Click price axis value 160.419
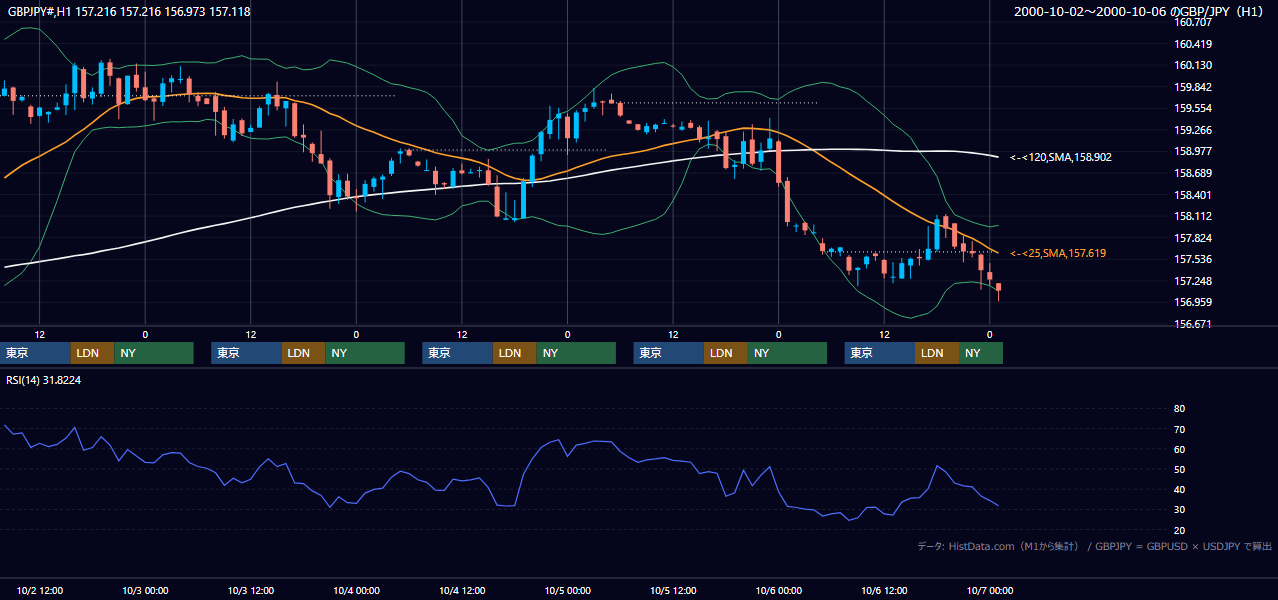This screenshot has height=600, width=1278. [x=1193, y=44]
